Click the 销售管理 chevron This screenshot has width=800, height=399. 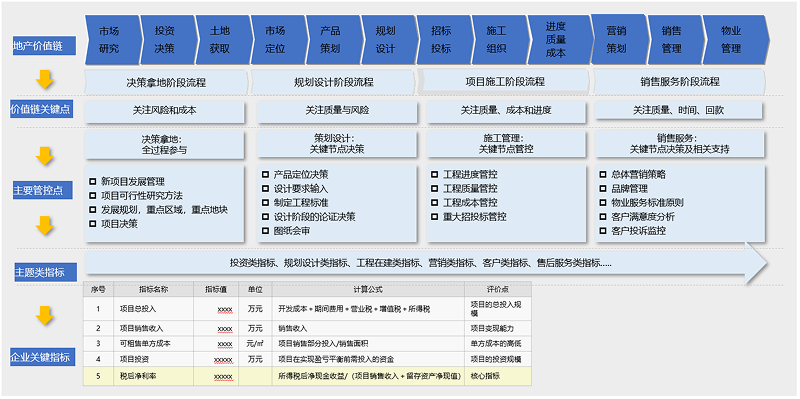(x=674, y=40)
